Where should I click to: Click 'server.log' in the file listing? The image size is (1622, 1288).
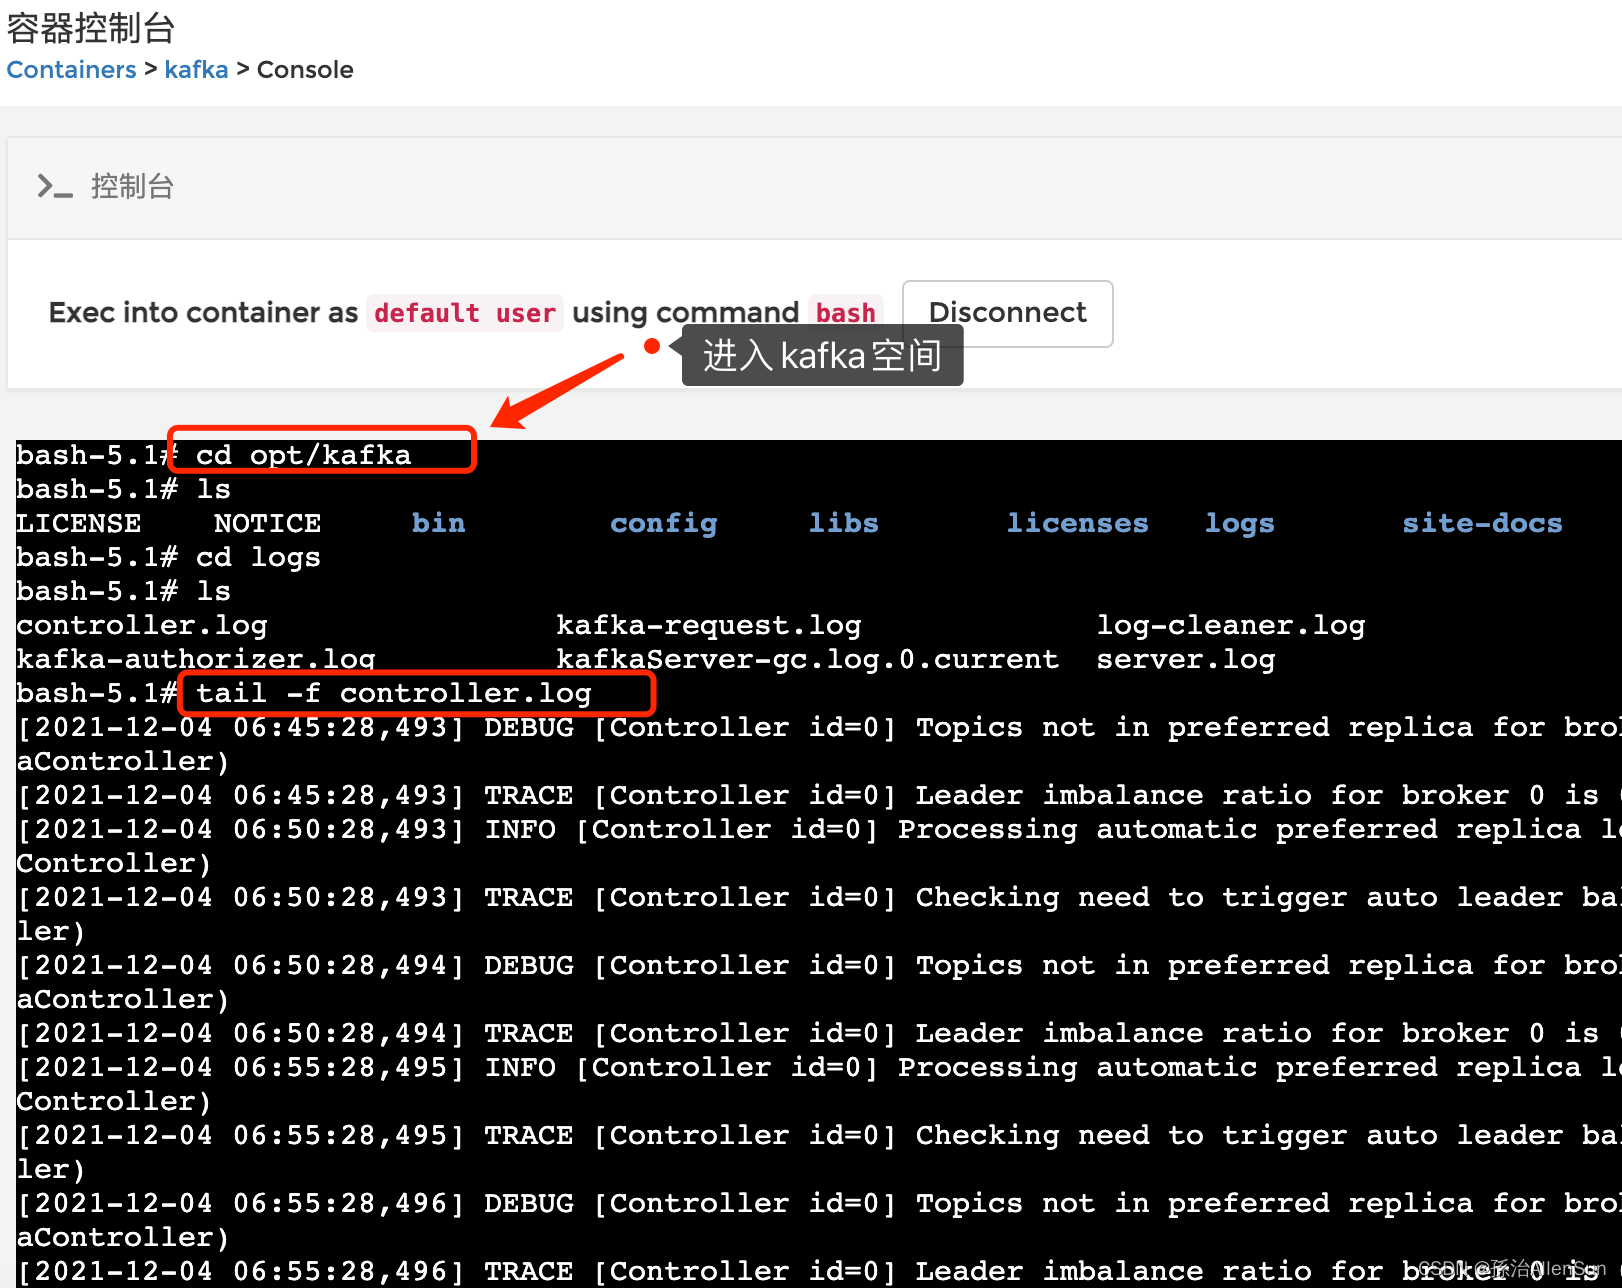point(1186,659)
